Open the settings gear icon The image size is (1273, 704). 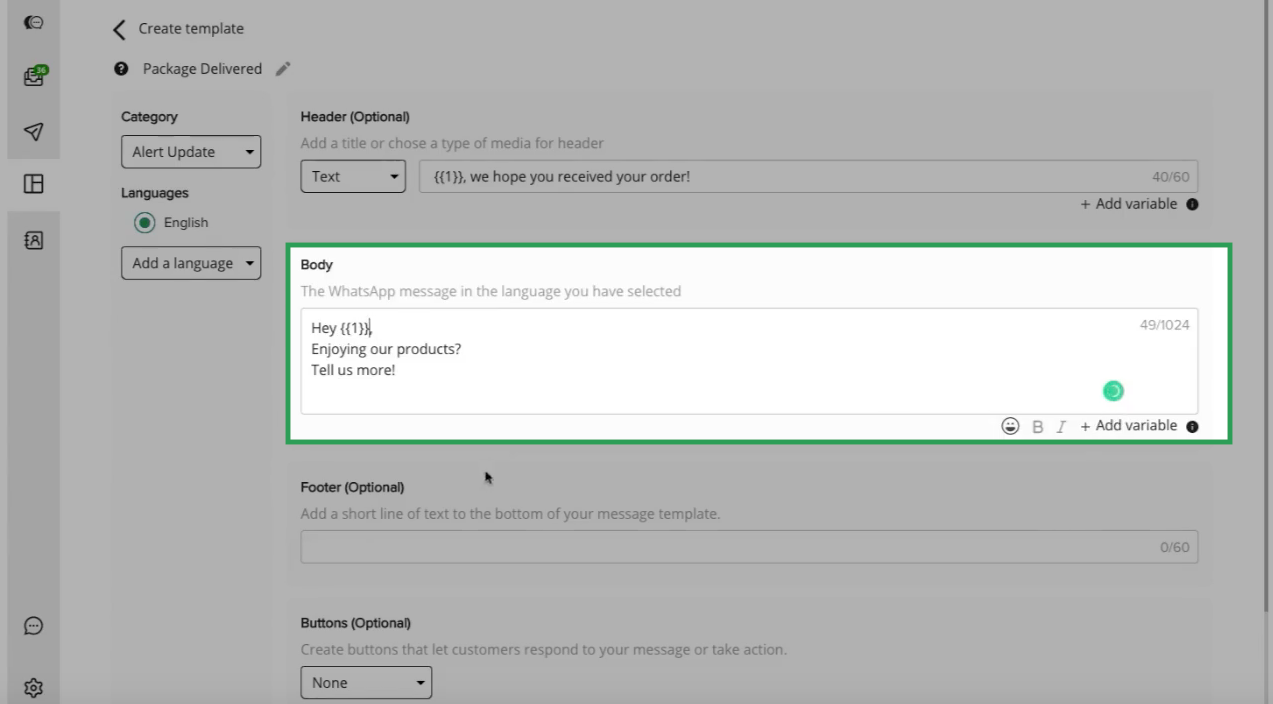pos(33,687)
